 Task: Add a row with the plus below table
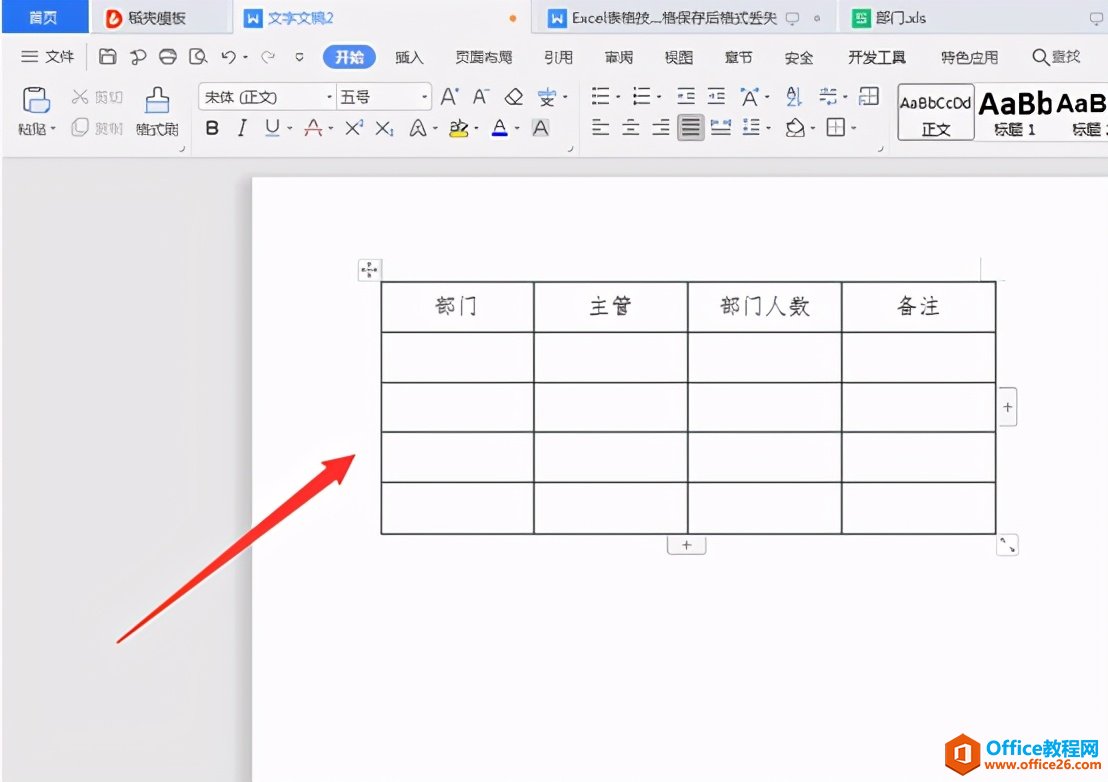coord(686,545)
